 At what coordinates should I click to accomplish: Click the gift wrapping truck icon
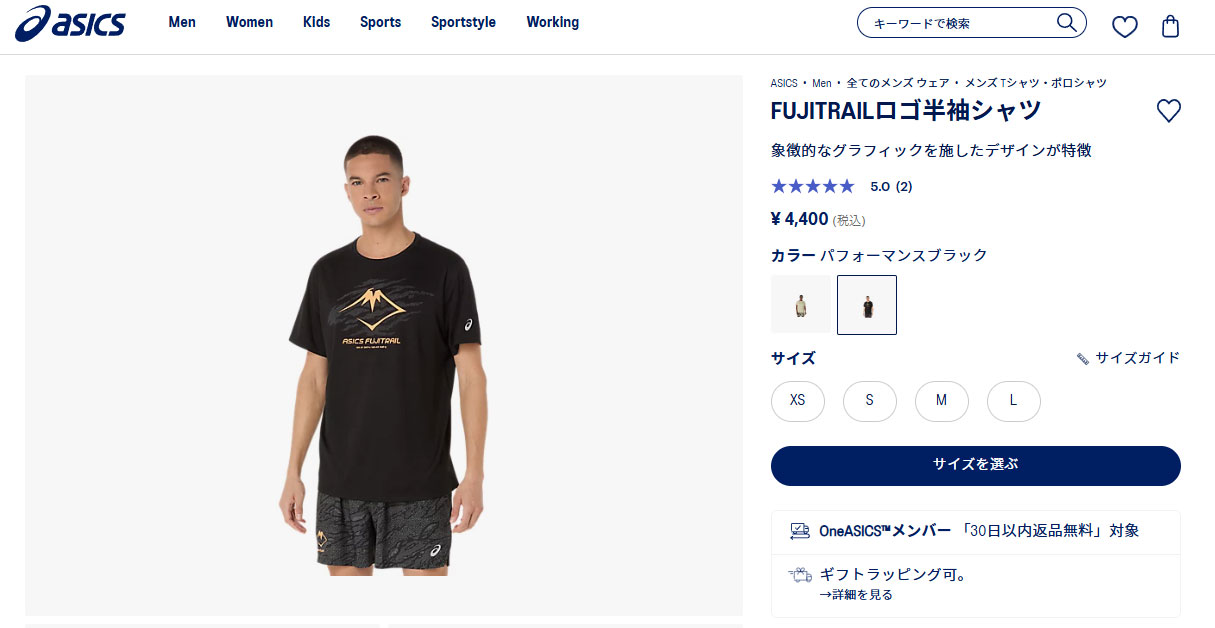(799, 574)
